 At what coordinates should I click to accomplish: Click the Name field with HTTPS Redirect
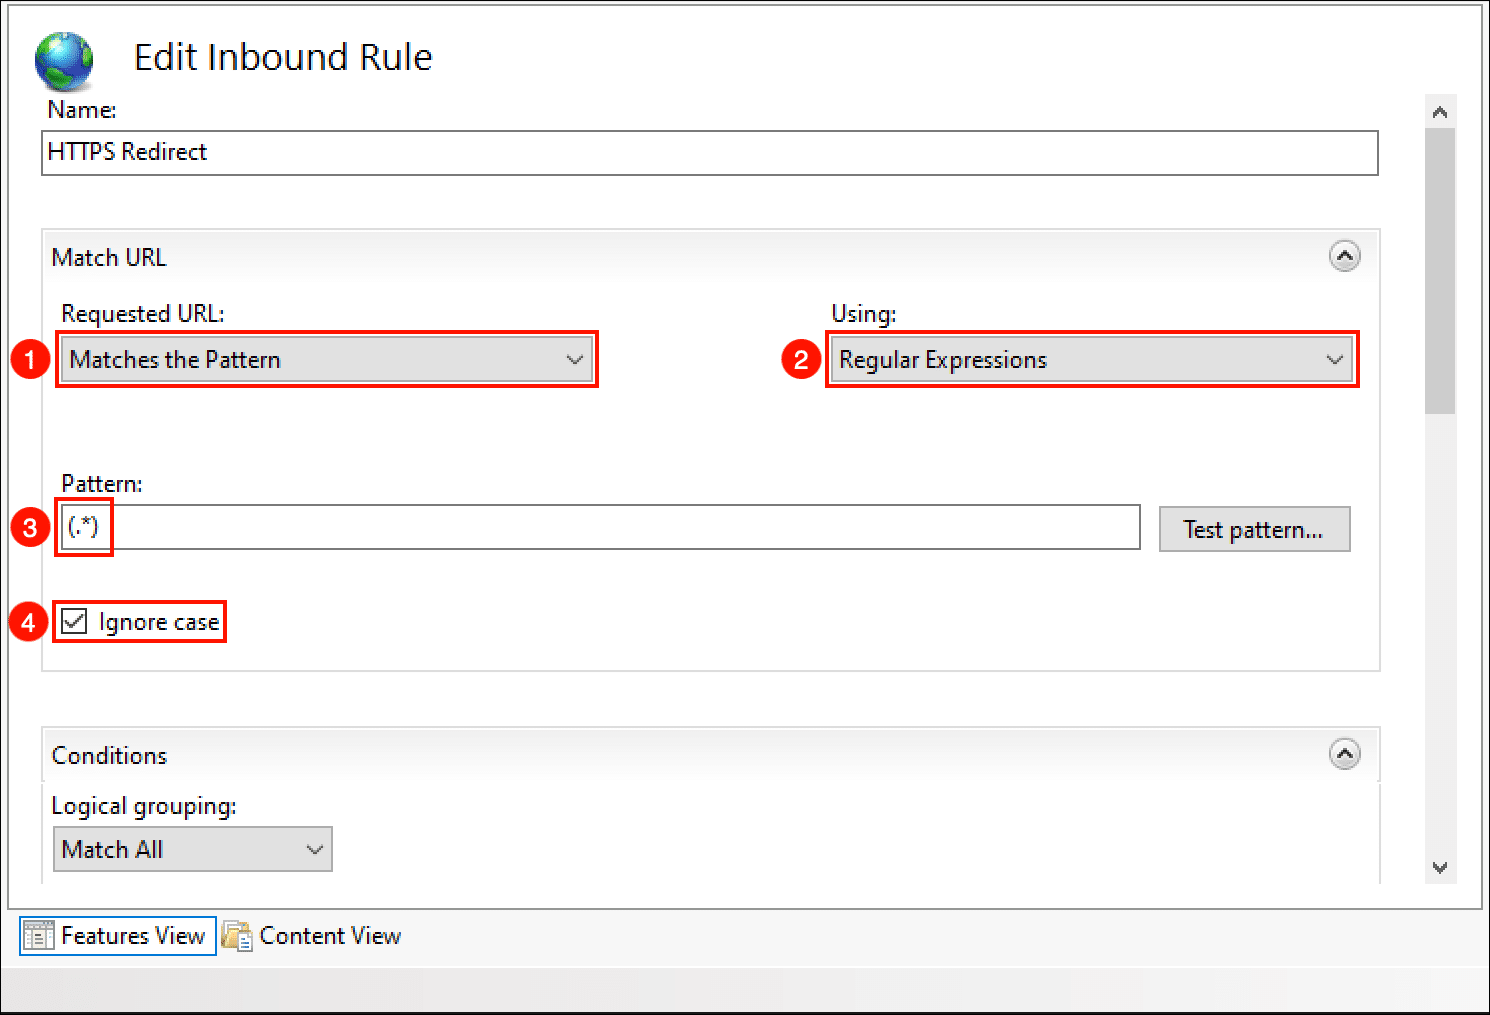click(709, 153)
